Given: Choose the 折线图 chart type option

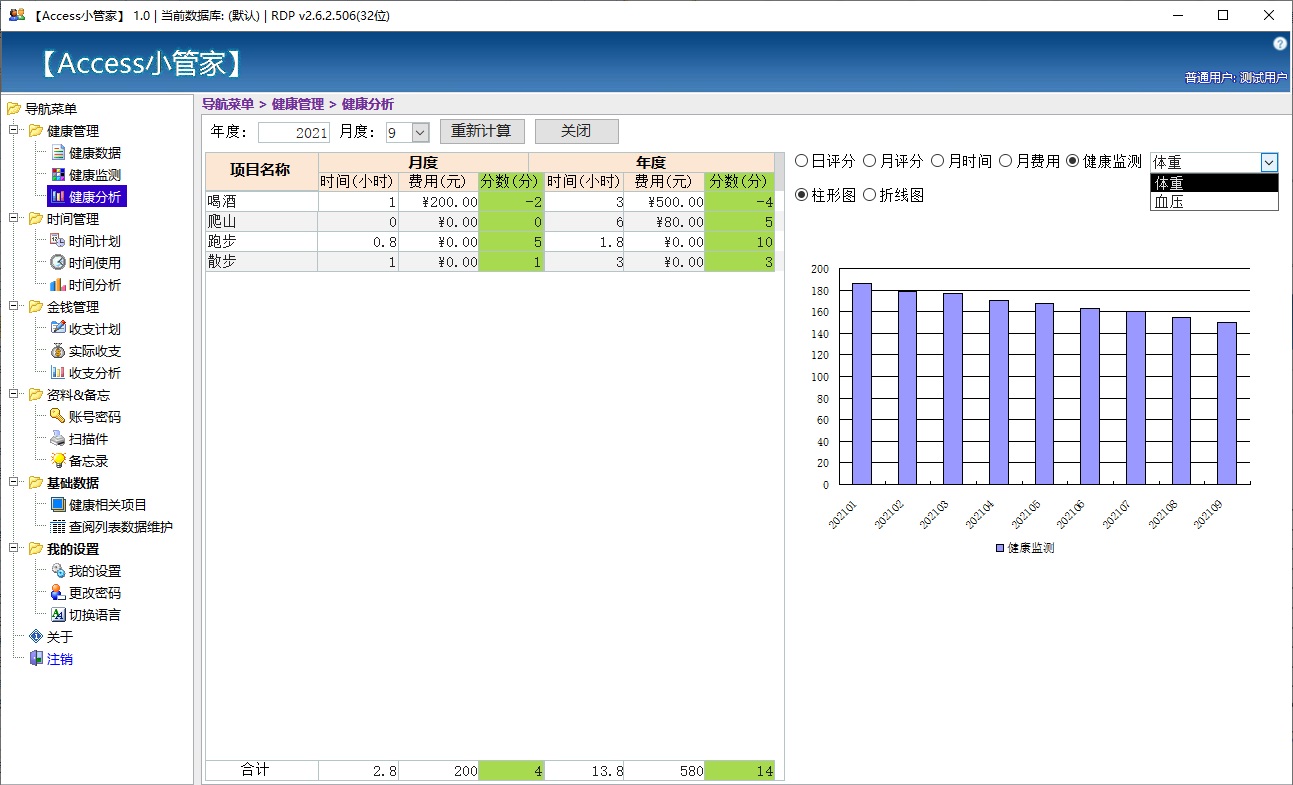Looking at the screenshot, I should tap(870, 195).
